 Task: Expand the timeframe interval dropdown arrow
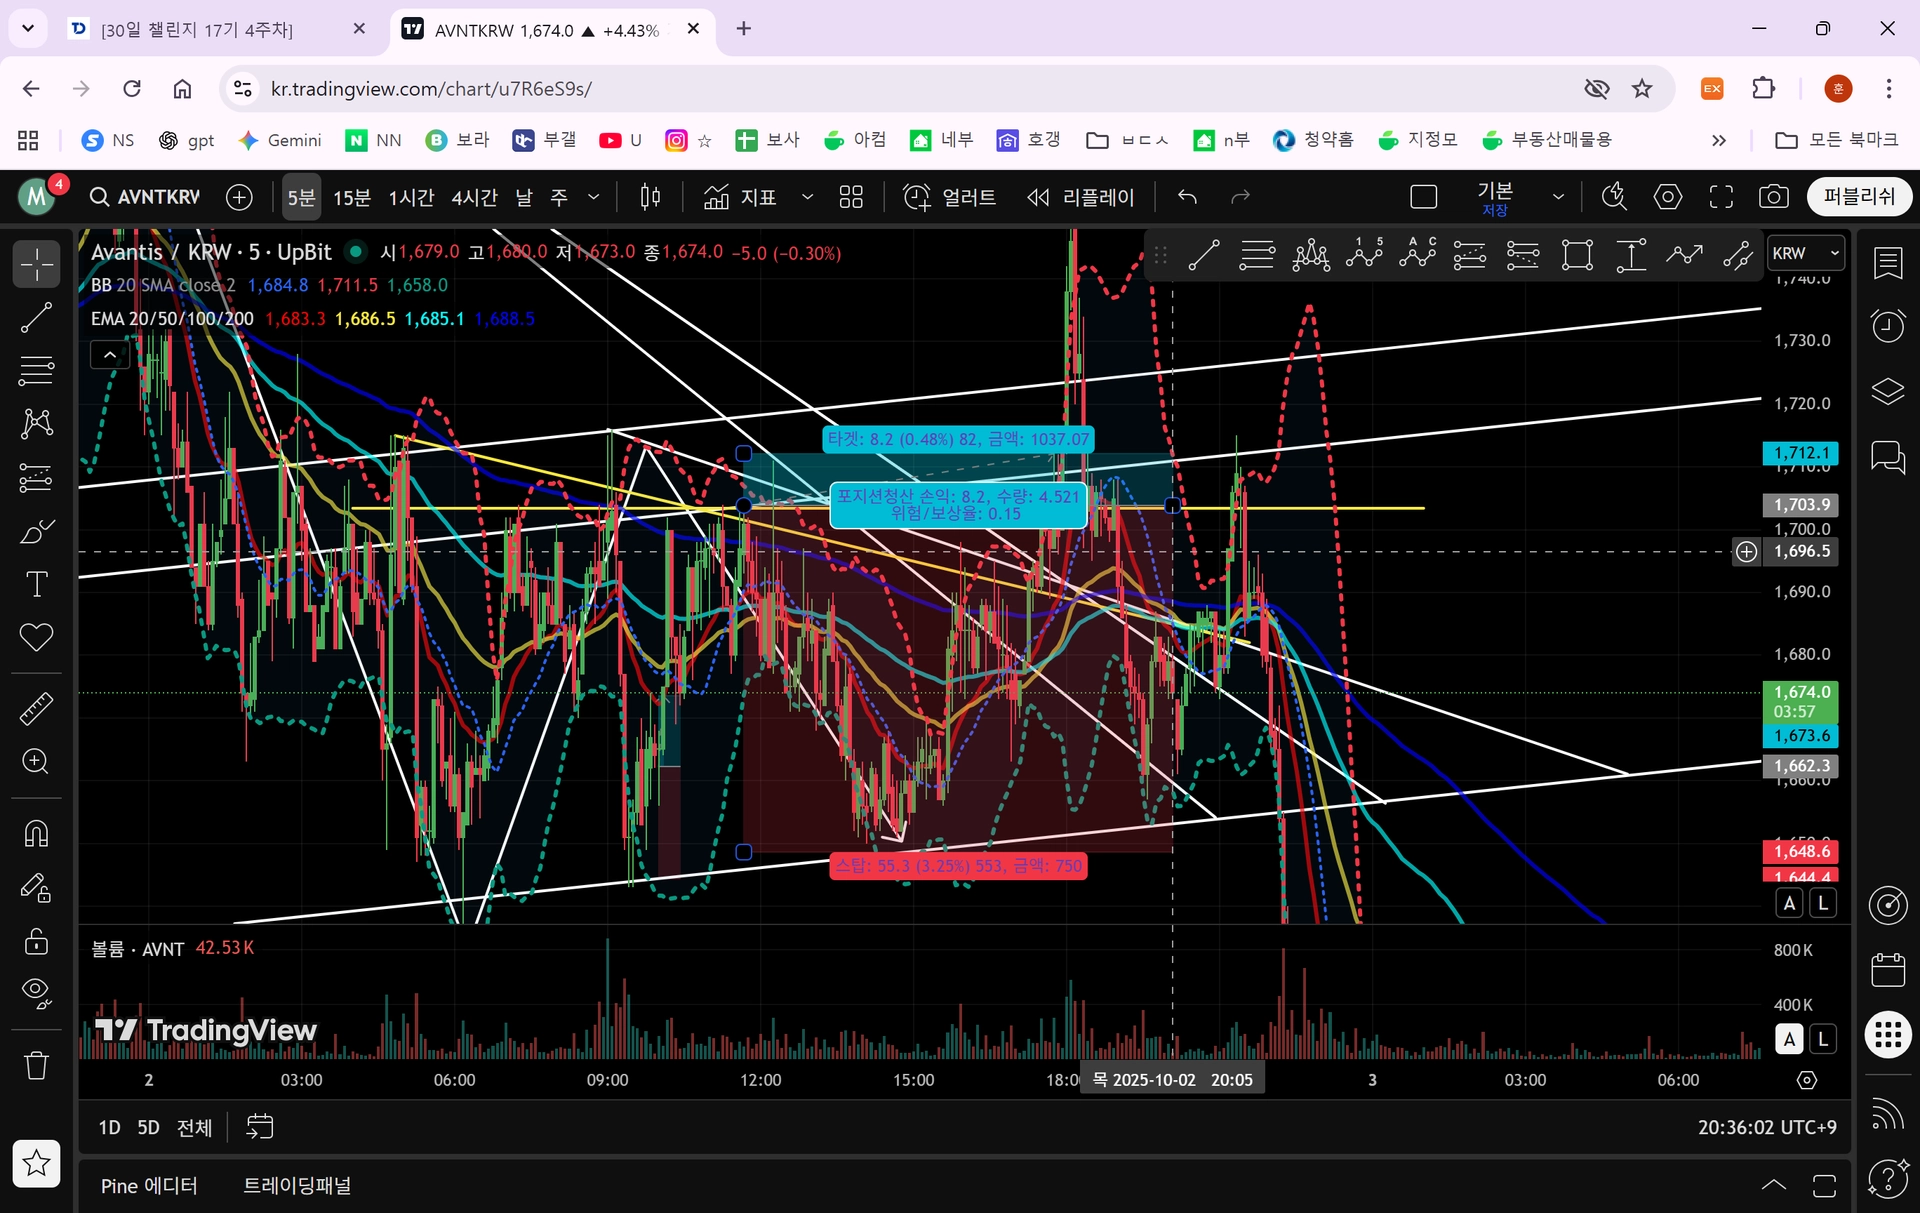pos(593,197)
